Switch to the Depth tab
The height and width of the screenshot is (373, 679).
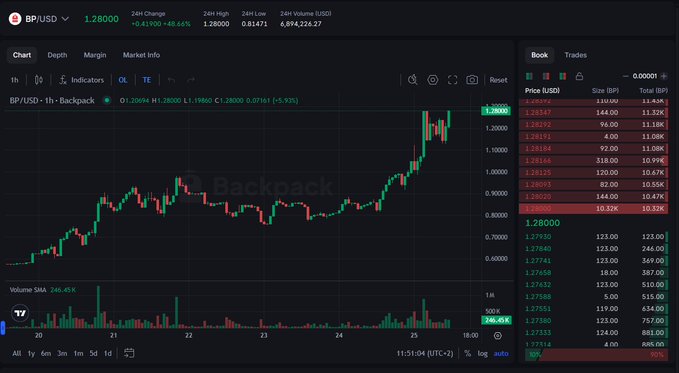[57, 55]
